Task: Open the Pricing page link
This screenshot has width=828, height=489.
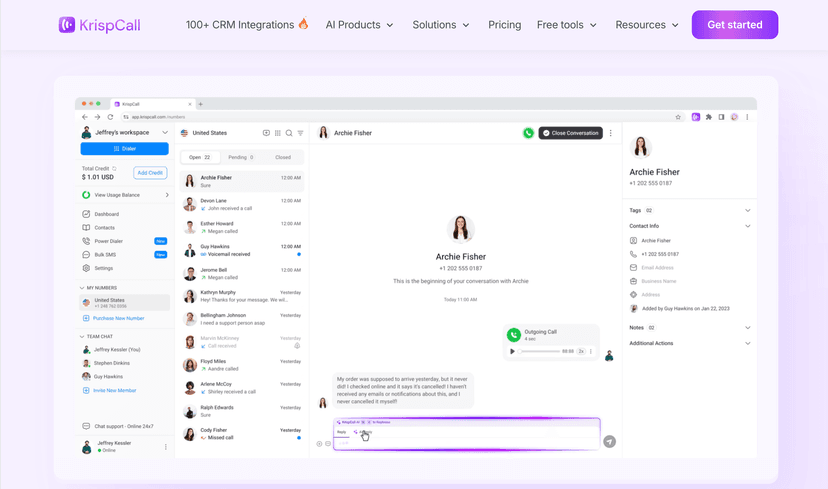Action: 504,25
